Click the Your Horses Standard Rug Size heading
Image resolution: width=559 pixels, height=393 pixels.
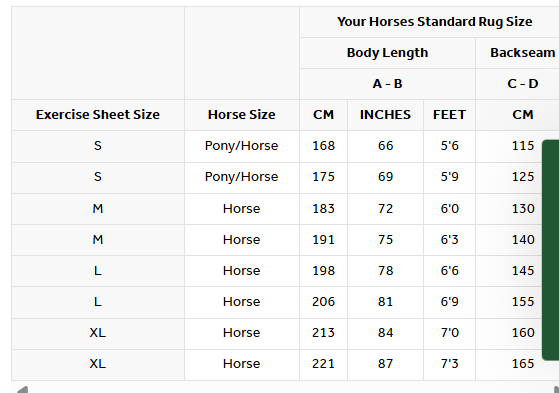click(435, 22)
